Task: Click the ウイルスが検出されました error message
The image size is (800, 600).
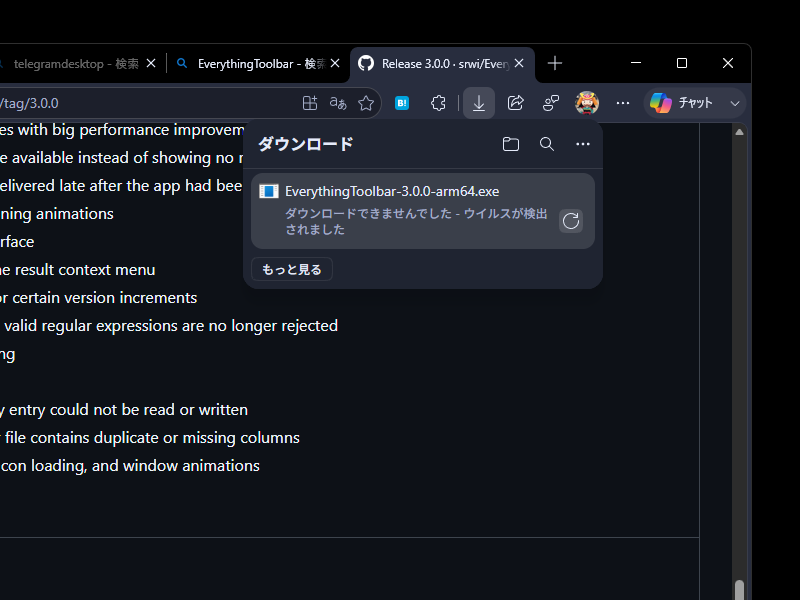Action: [x=416, y=221]
